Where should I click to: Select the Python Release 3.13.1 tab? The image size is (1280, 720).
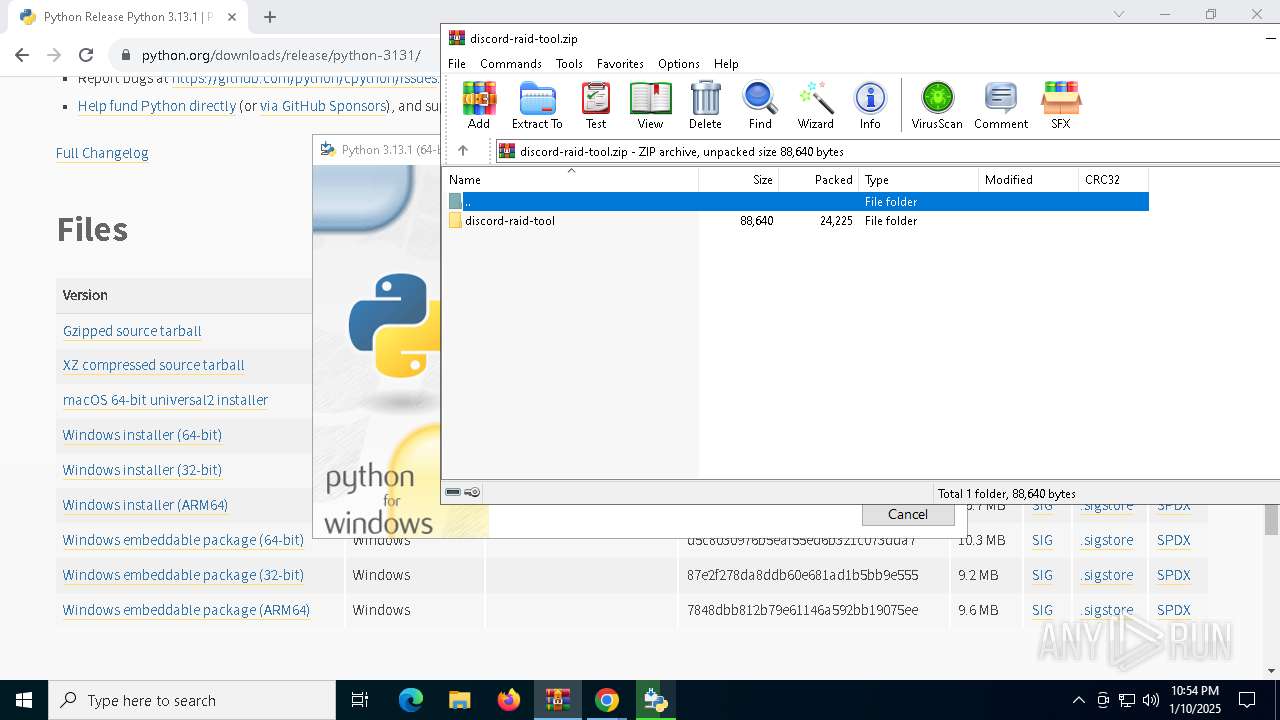(x=126, y=17)
